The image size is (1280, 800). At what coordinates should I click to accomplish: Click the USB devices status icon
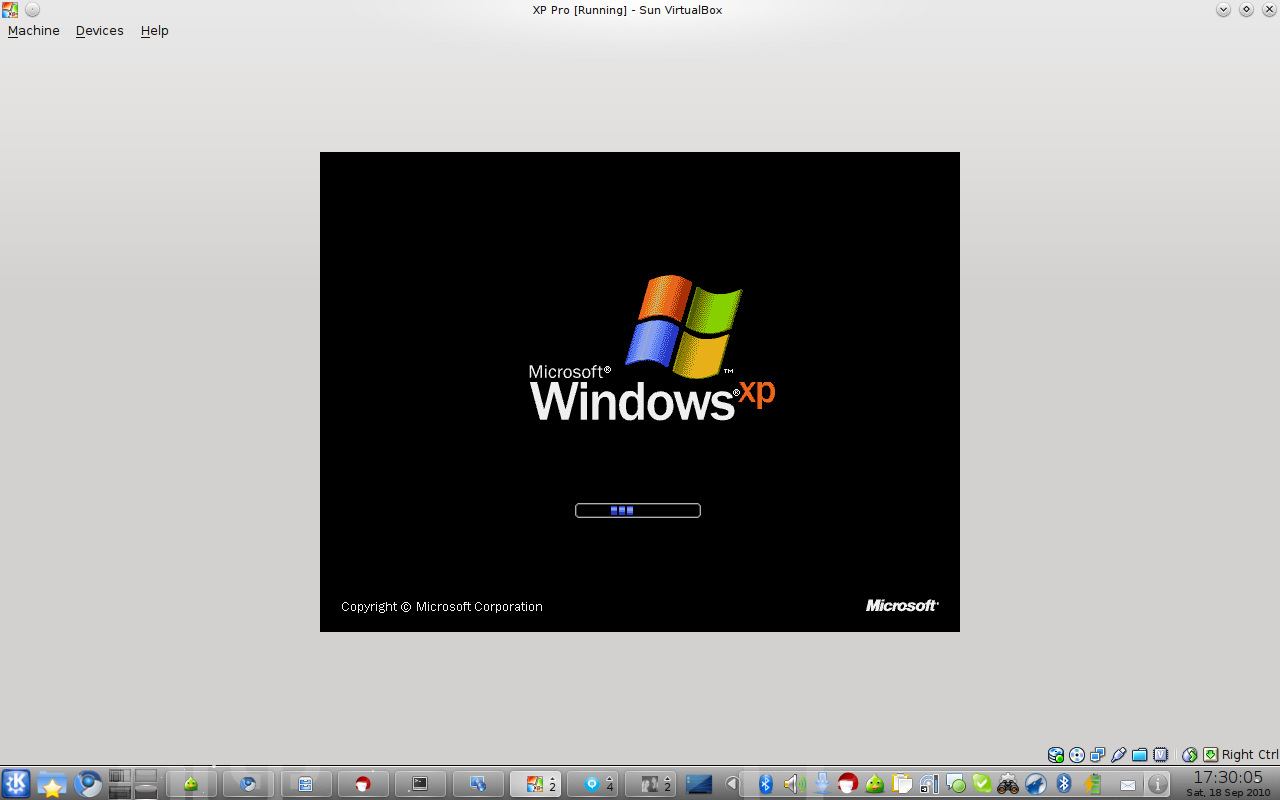pyautogui.click(x=1119, y=755)
